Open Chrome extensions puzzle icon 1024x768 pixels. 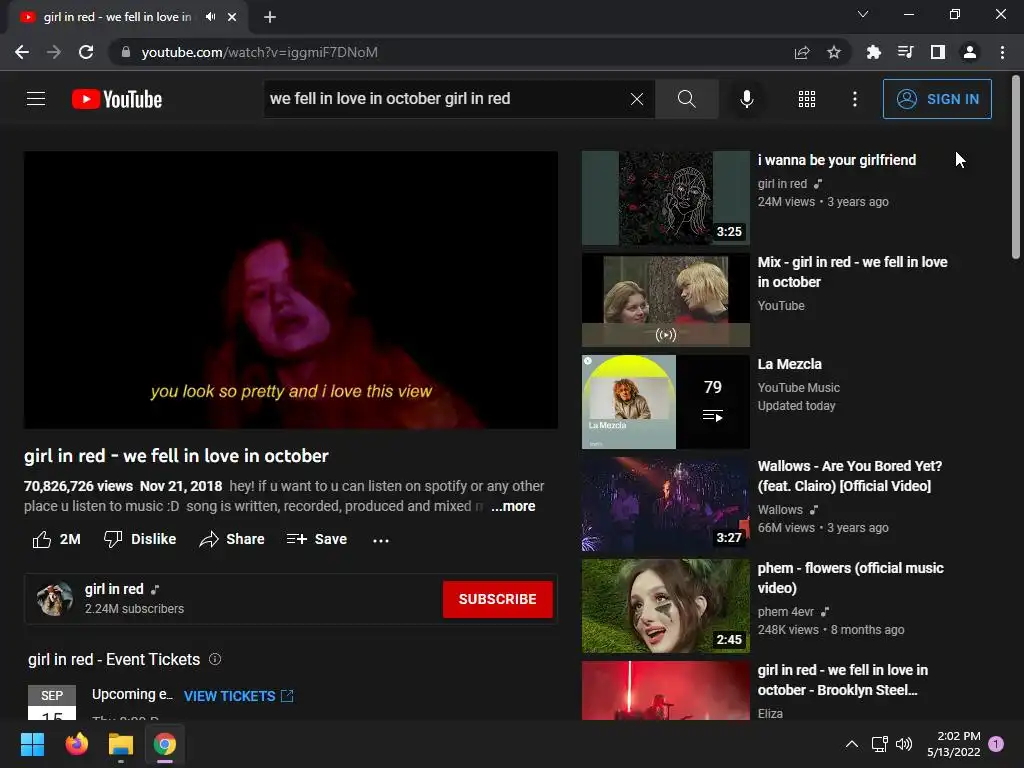[873, 52]
